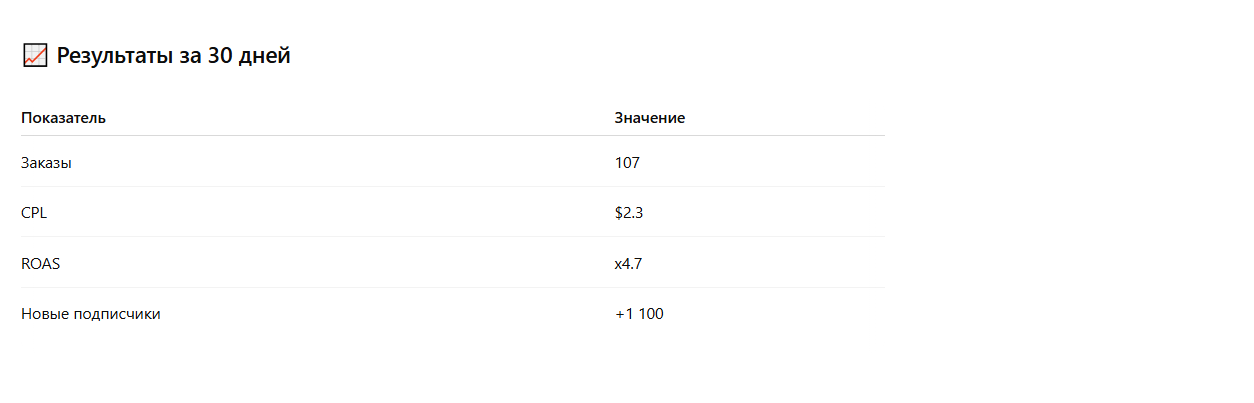
Task: Select the ROAS value x4.7
Action: pos(628,264)
